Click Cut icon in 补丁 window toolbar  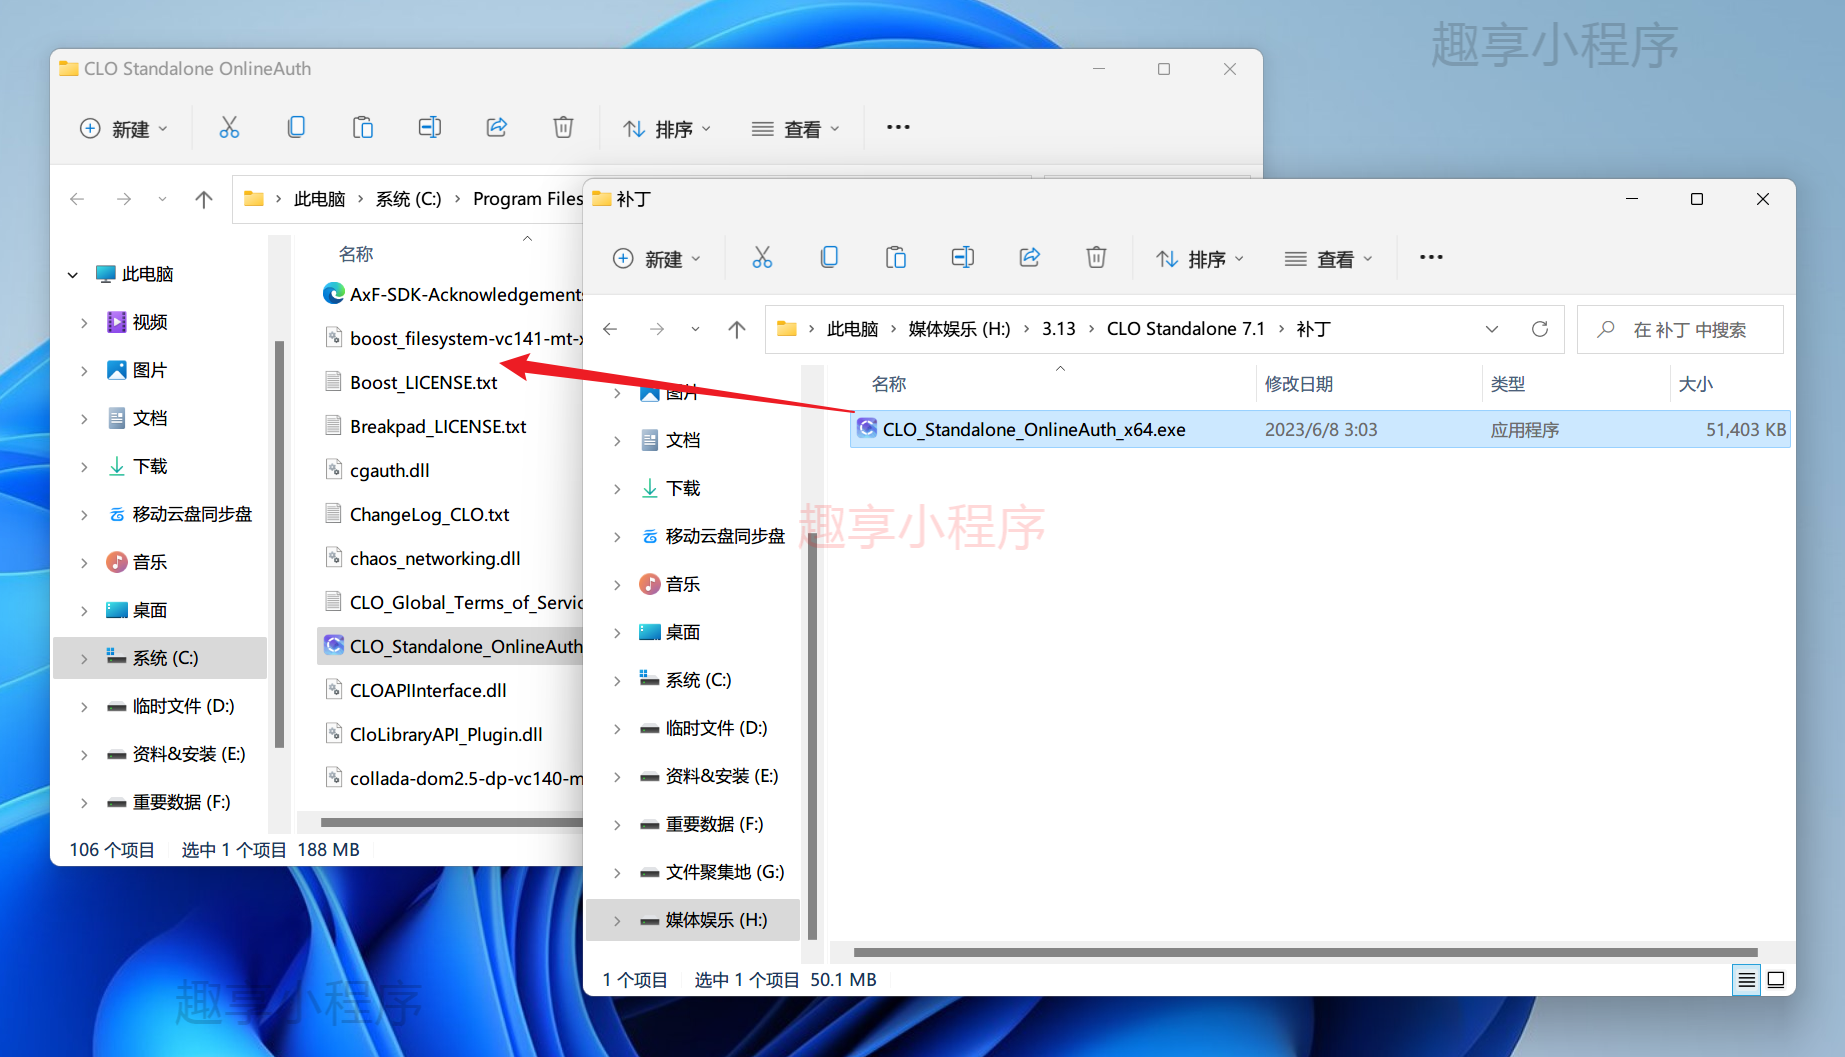tap(762, 258)
